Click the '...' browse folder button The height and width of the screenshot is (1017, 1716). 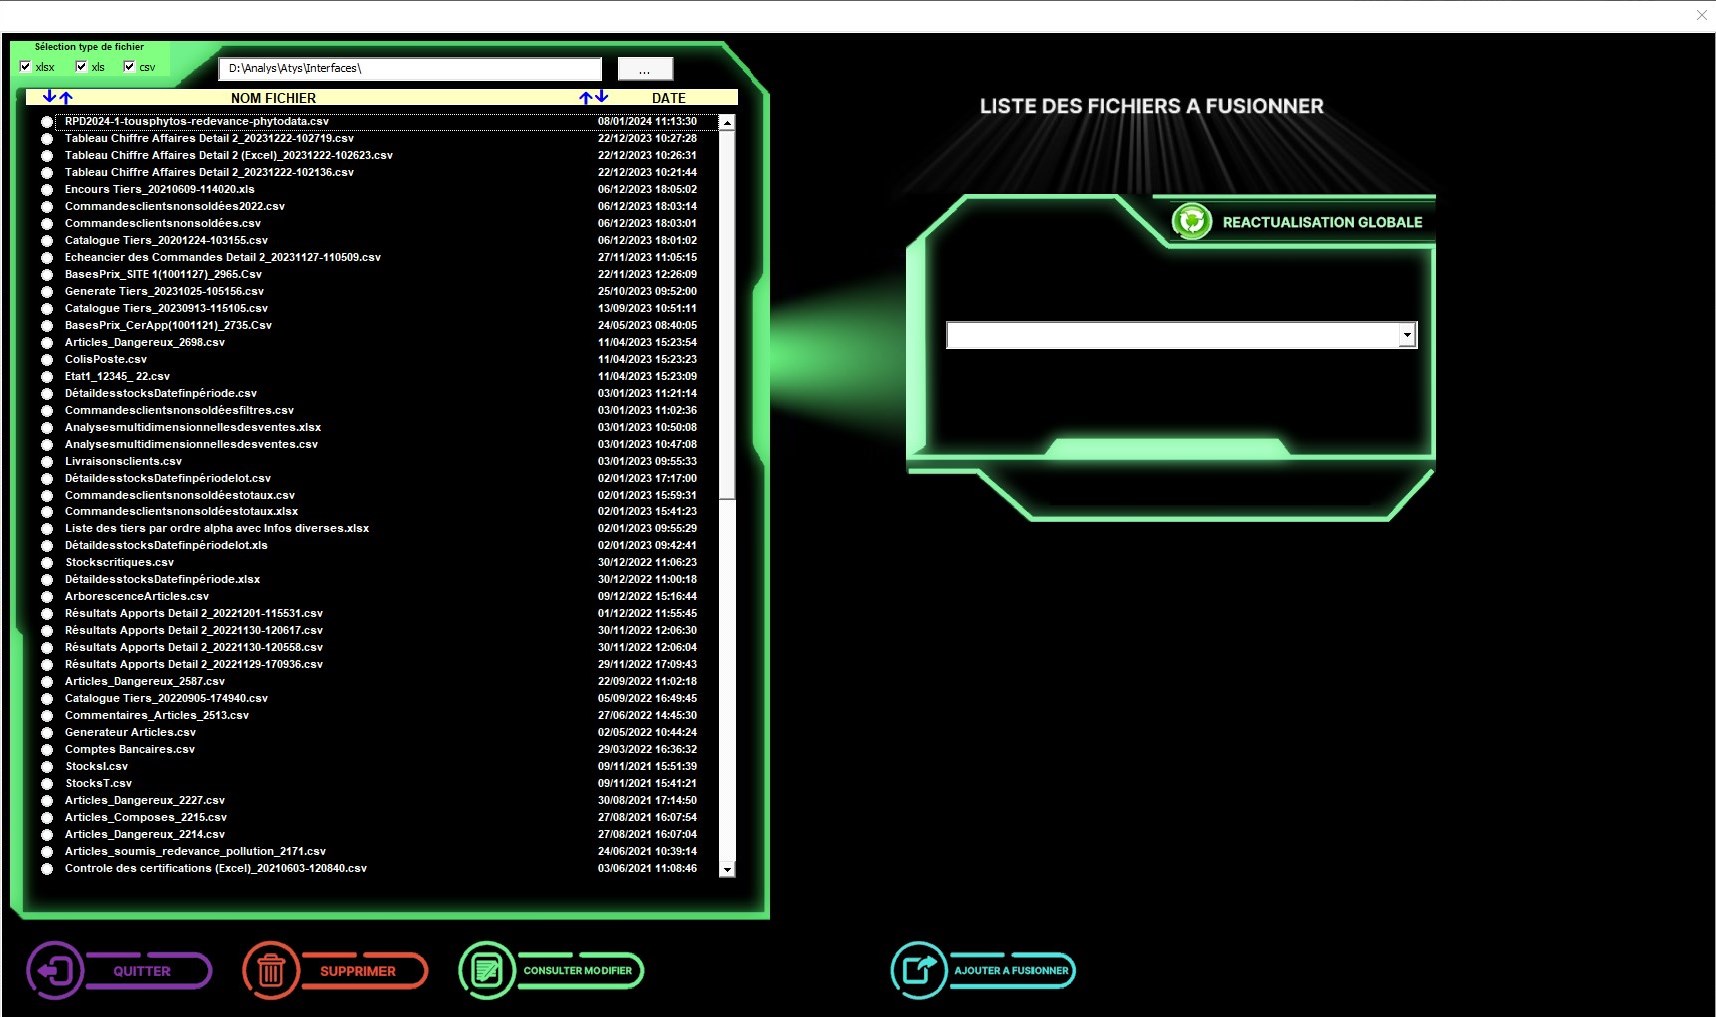pos(645,69)
